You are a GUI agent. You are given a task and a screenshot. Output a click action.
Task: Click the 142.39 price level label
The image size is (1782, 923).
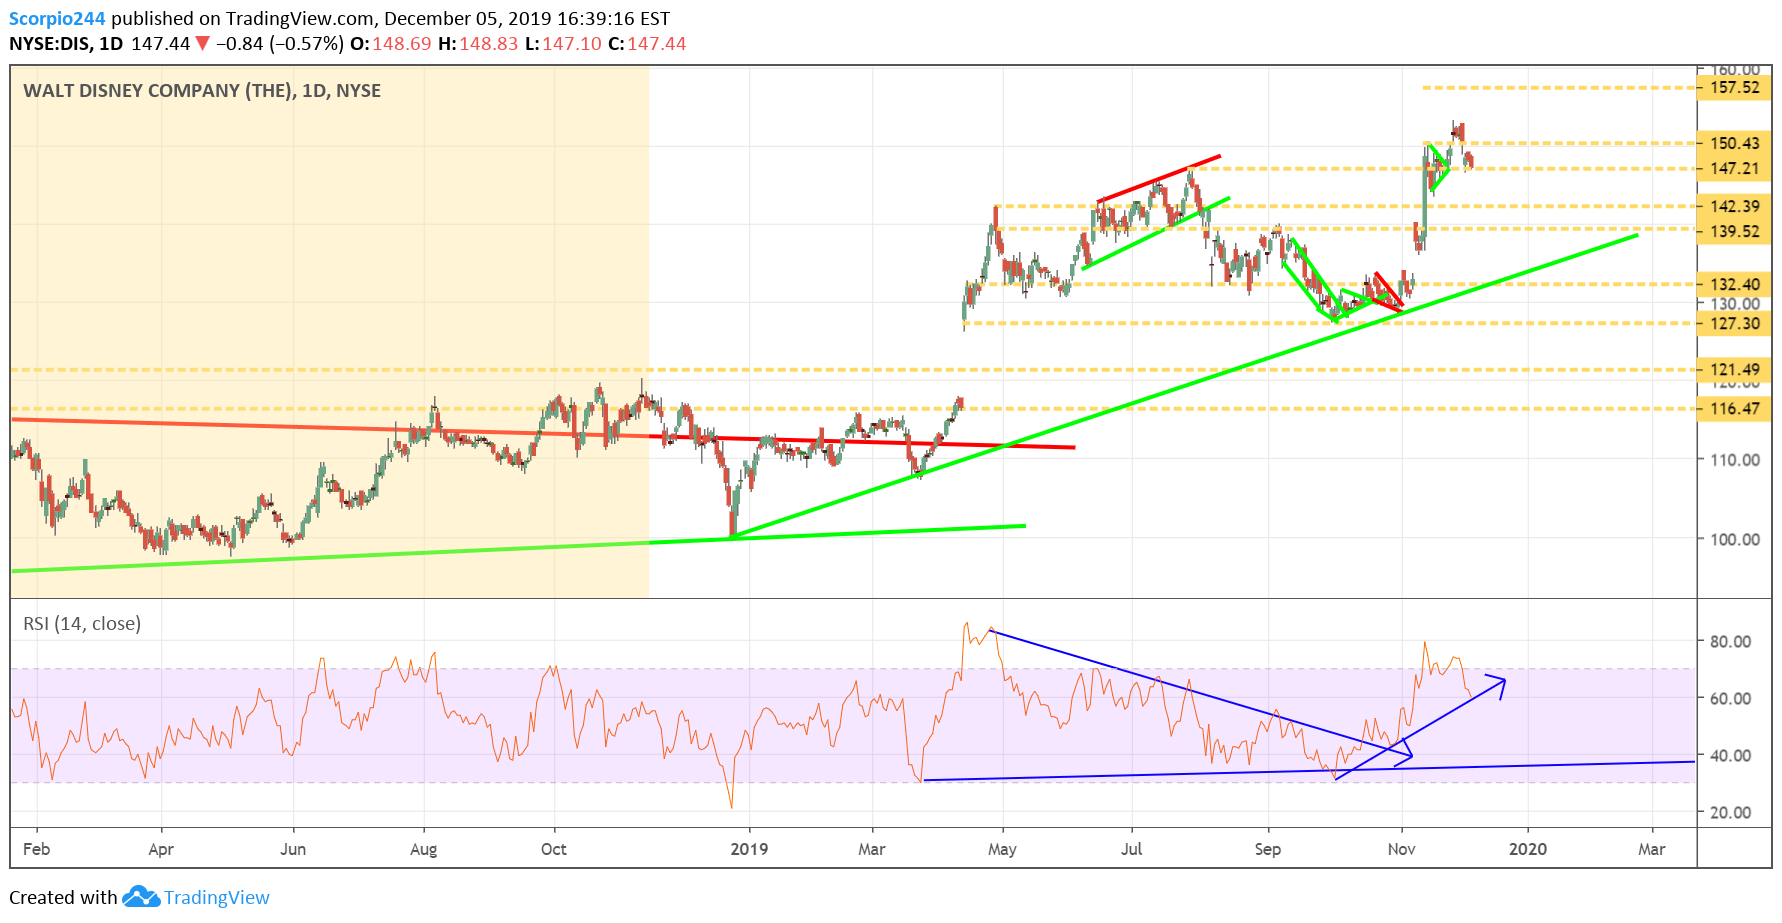1735,206
